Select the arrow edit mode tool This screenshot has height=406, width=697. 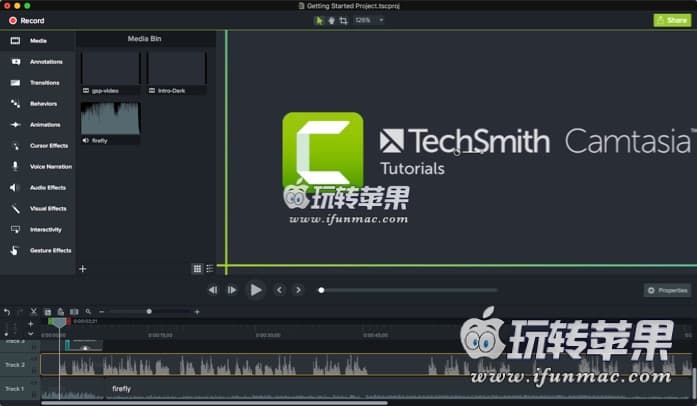click(319, 20)
